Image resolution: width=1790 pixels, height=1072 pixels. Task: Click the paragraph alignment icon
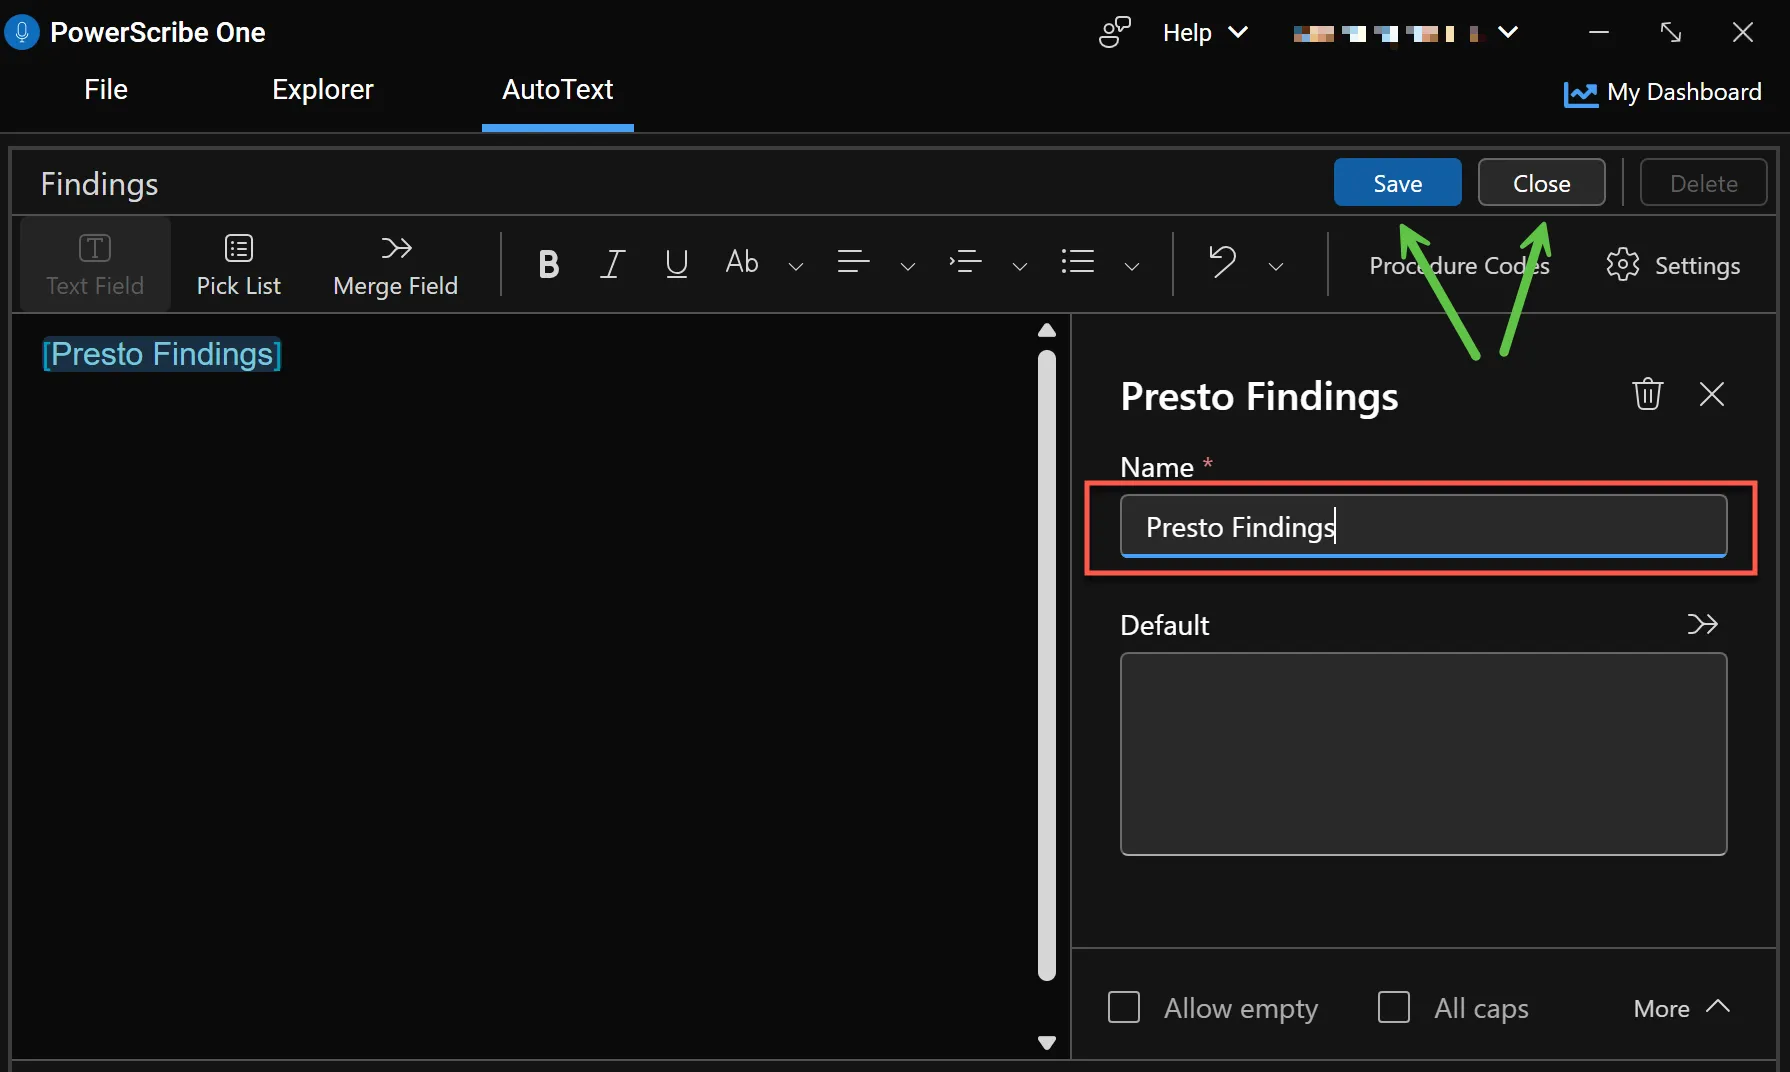853,262
